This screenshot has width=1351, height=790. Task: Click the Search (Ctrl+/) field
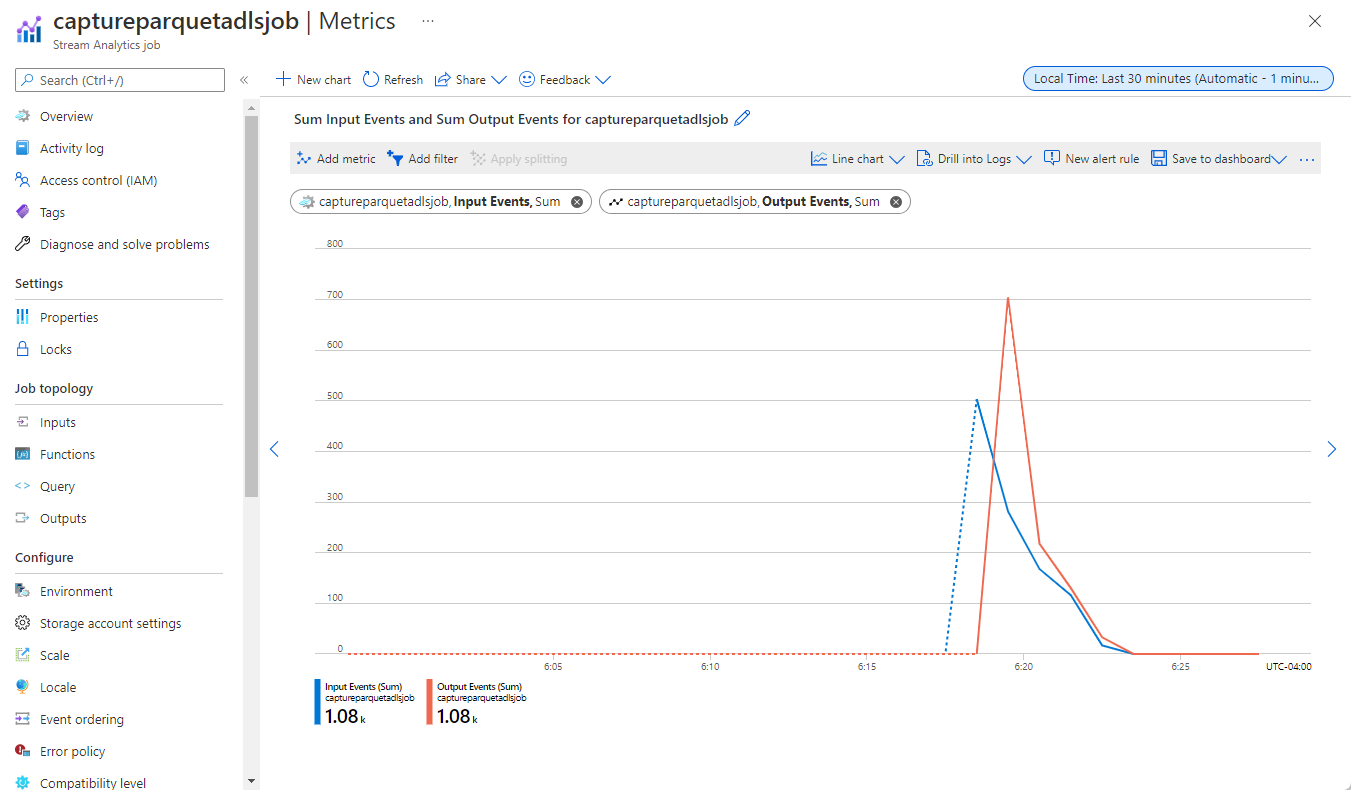click(119, 79)
